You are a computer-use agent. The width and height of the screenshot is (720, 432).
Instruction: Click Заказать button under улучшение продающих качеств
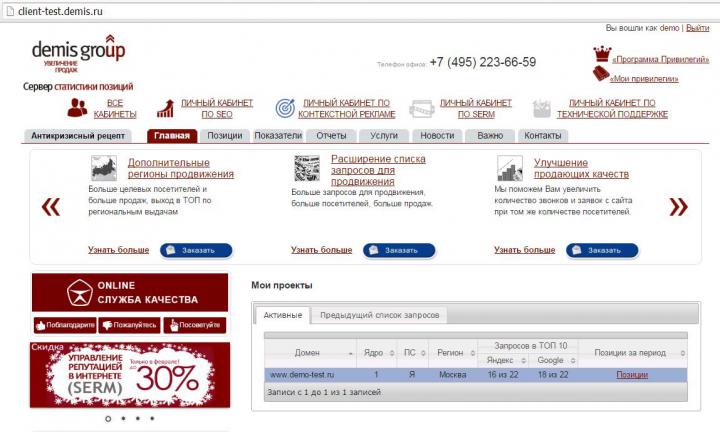tap(602, 250)
